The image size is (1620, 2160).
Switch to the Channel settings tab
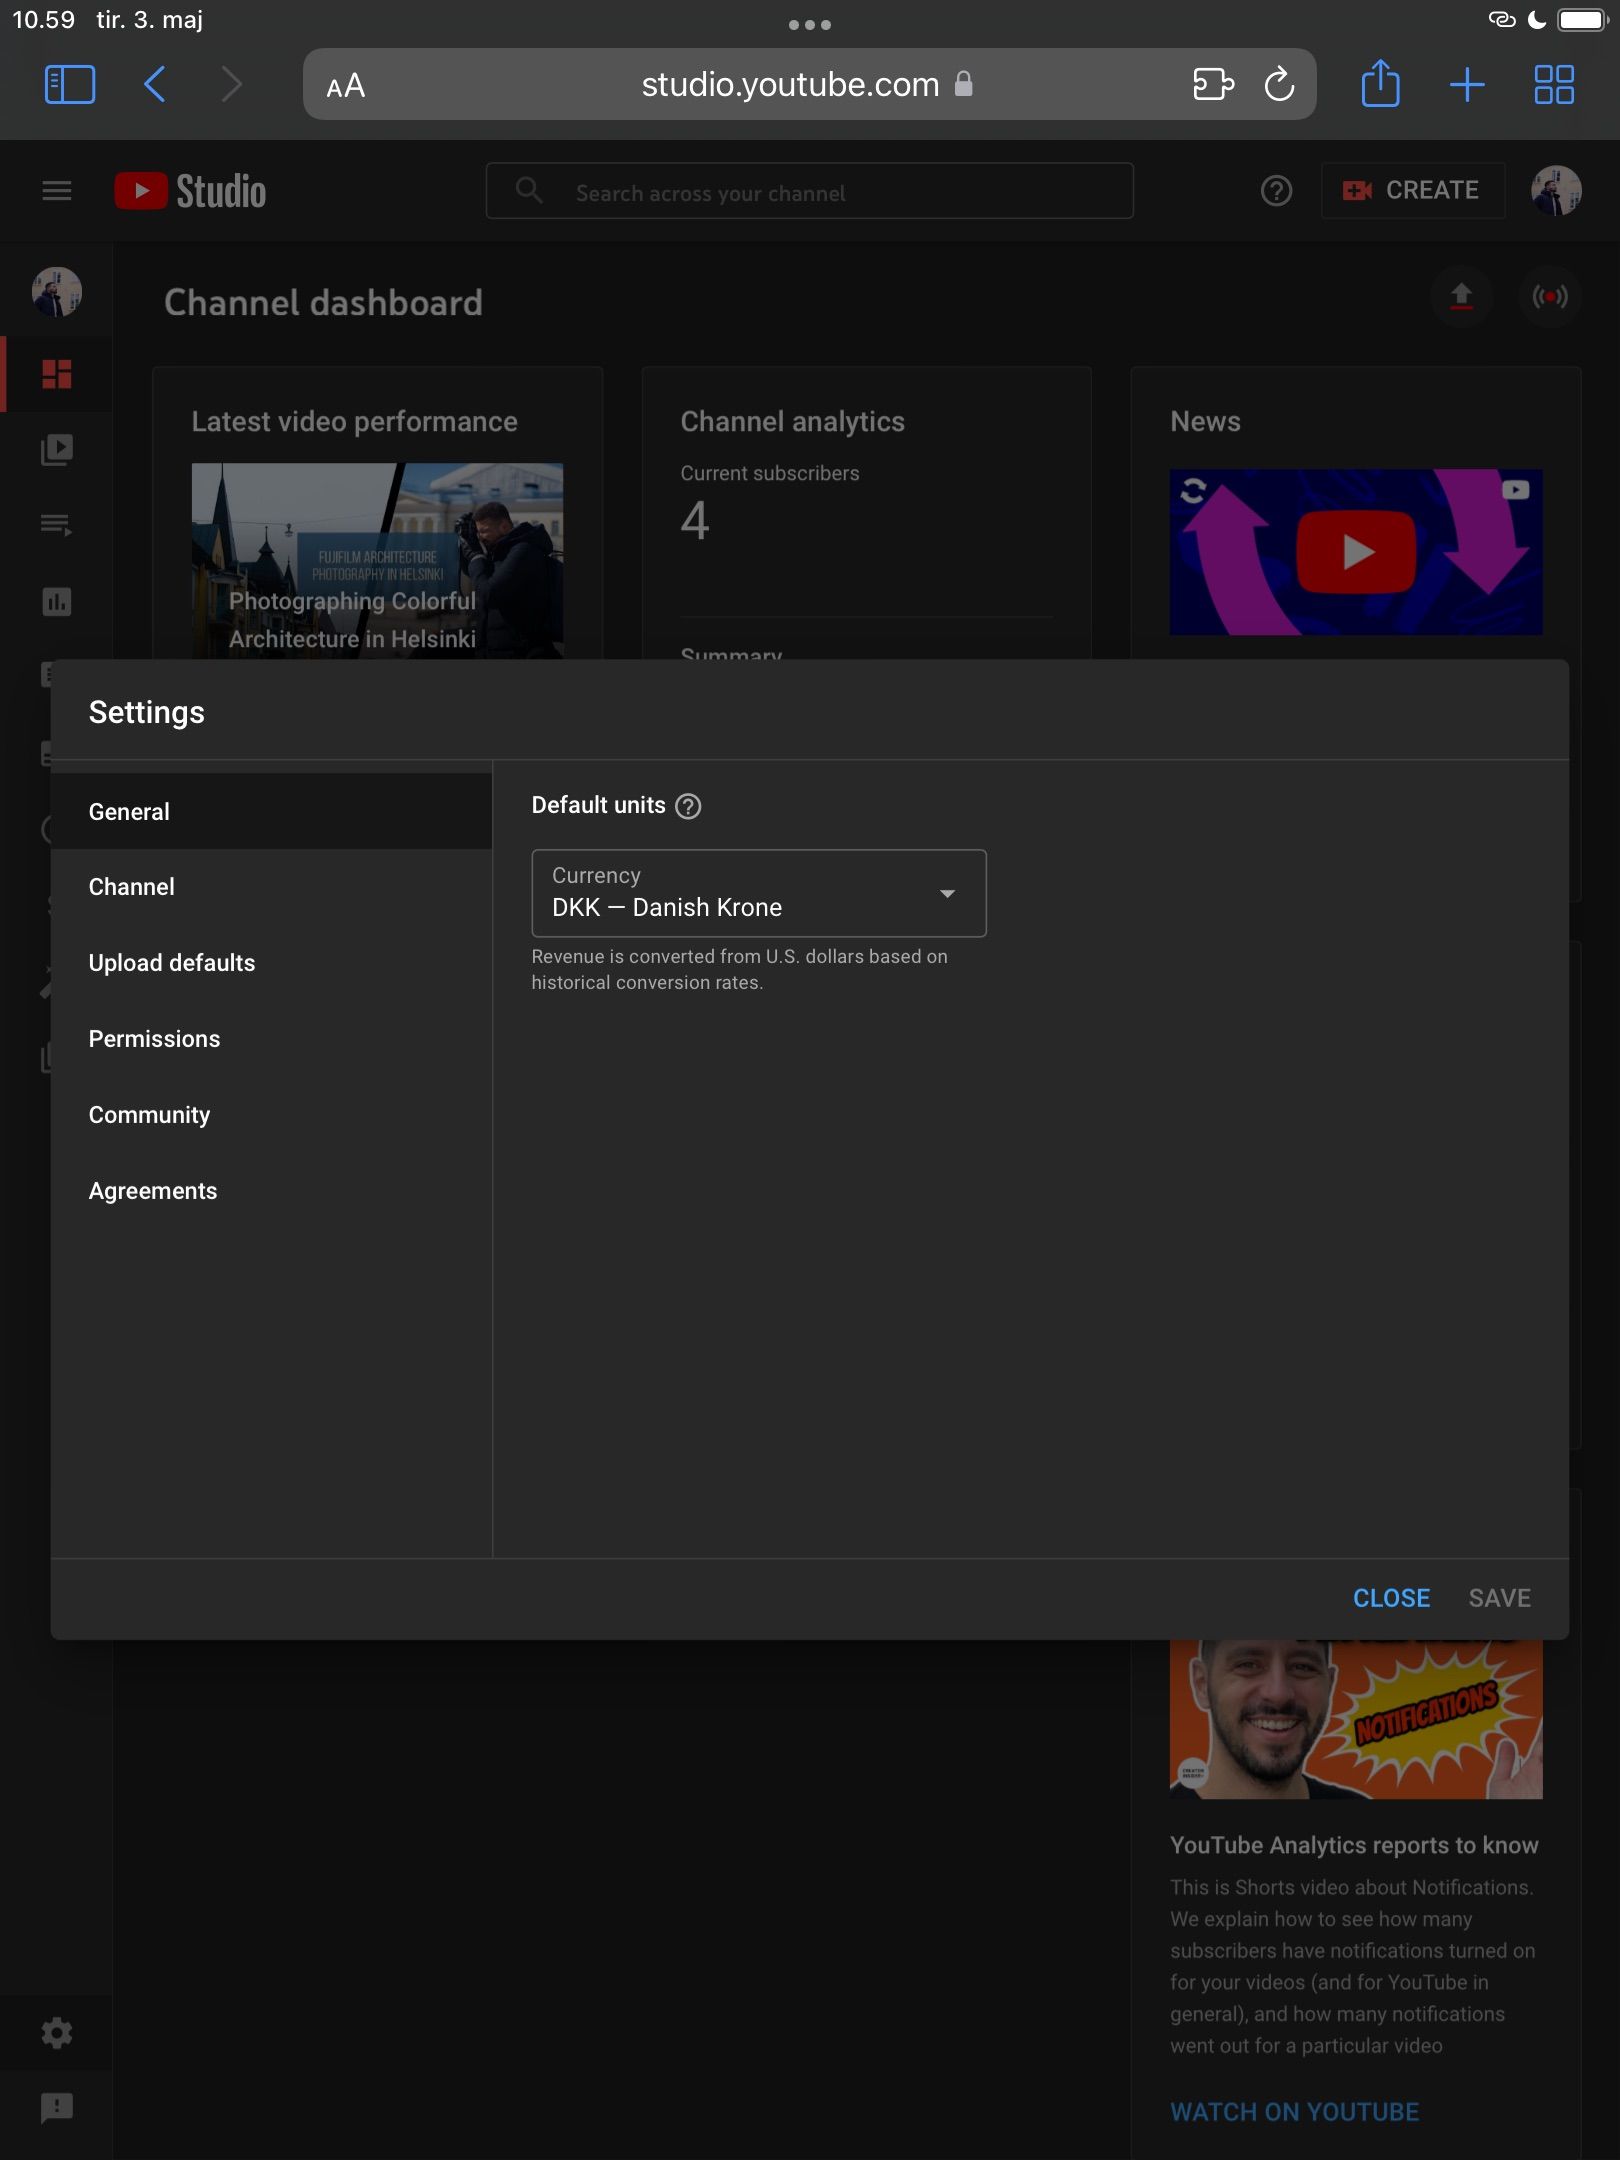click(131, 886)
